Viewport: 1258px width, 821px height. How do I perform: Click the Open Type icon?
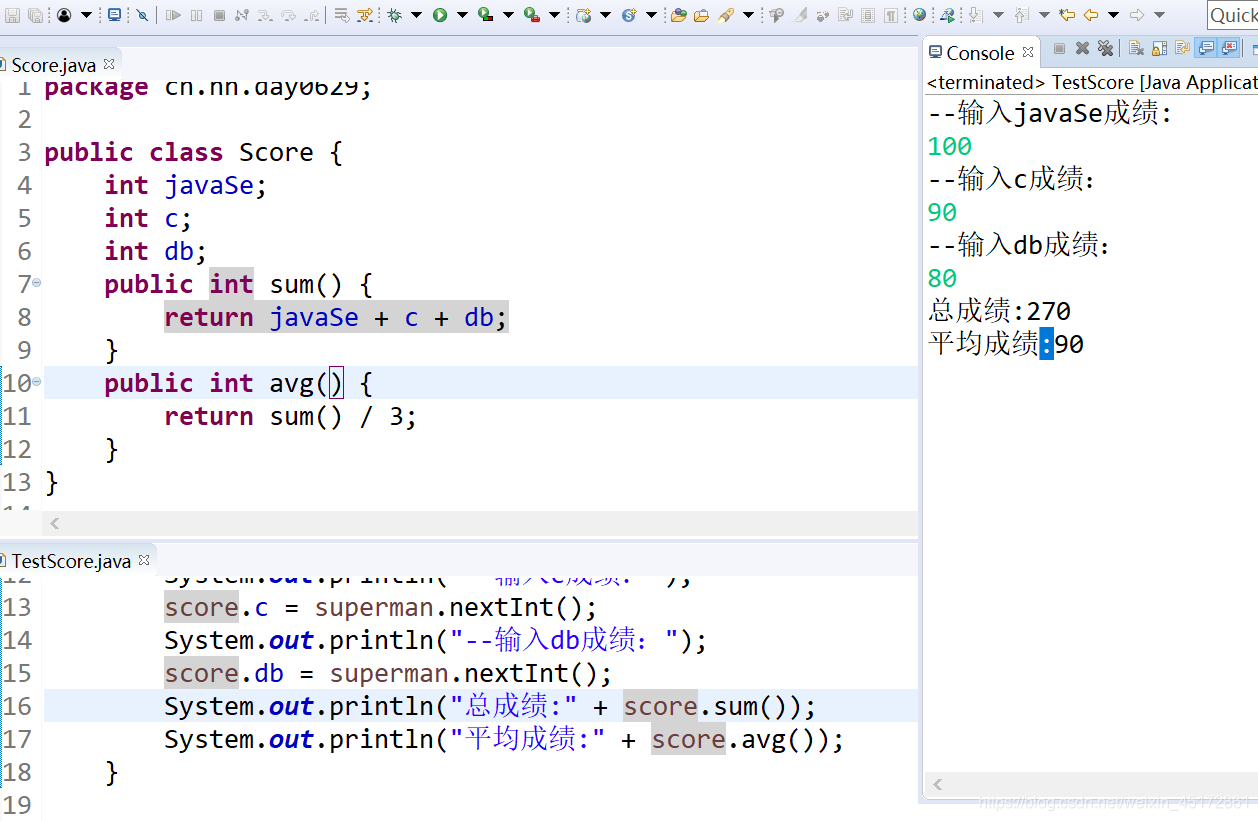[x=678, y=15]
